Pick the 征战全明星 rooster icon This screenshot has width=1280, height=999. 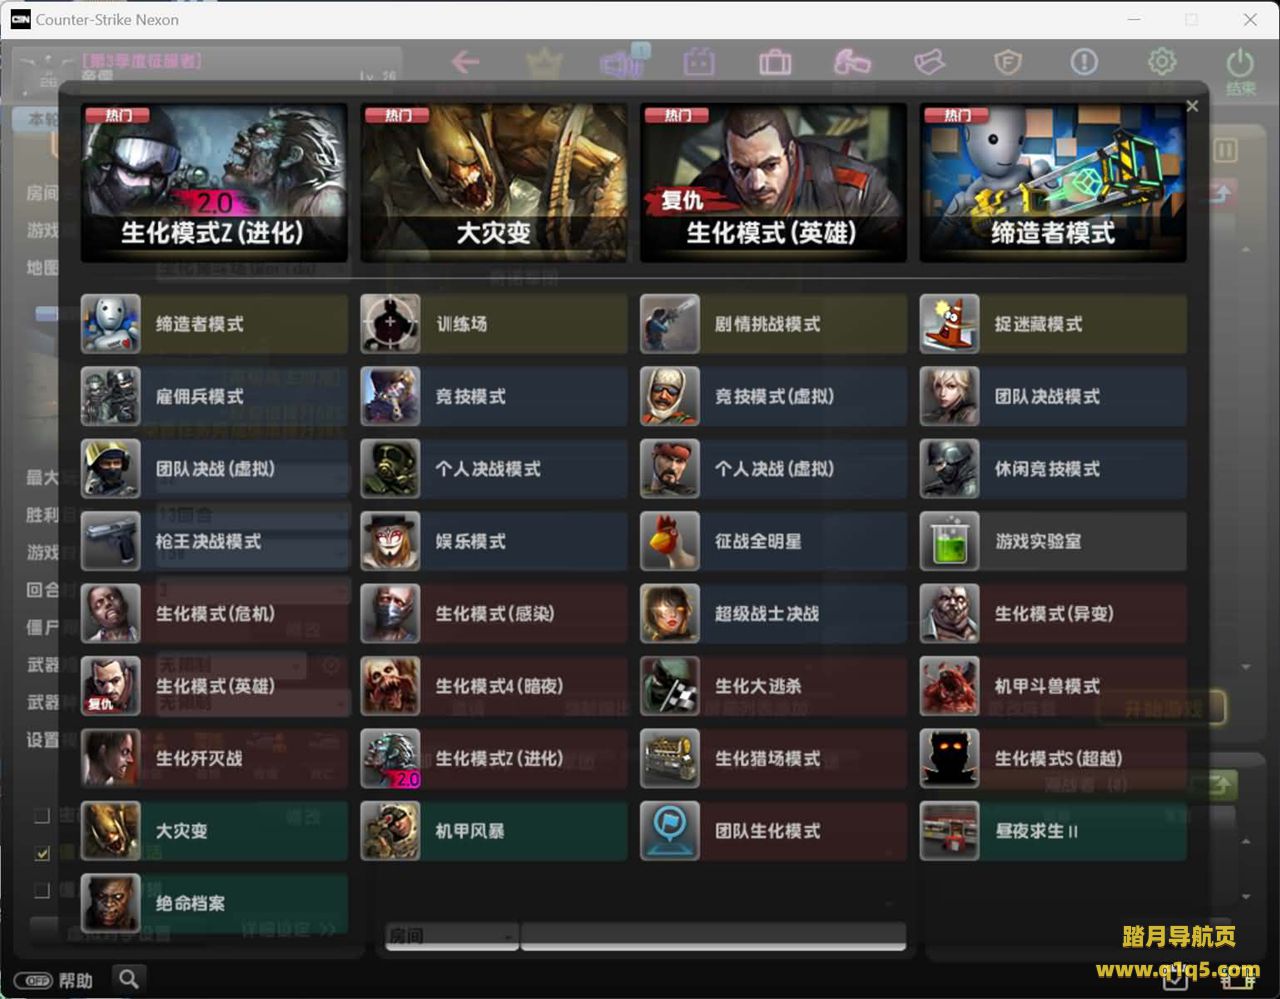tap(669, 541)
